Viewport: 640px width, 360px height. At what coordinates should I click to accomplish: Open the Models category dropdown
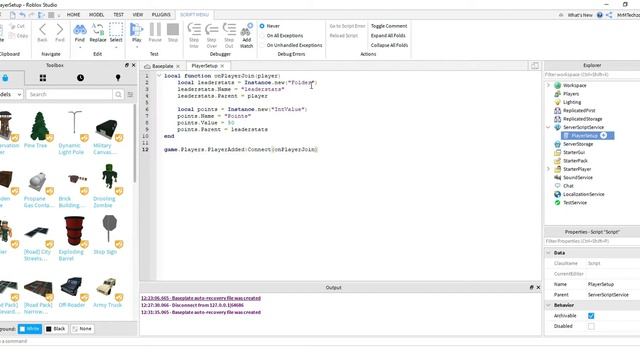(x=11, y=94)
